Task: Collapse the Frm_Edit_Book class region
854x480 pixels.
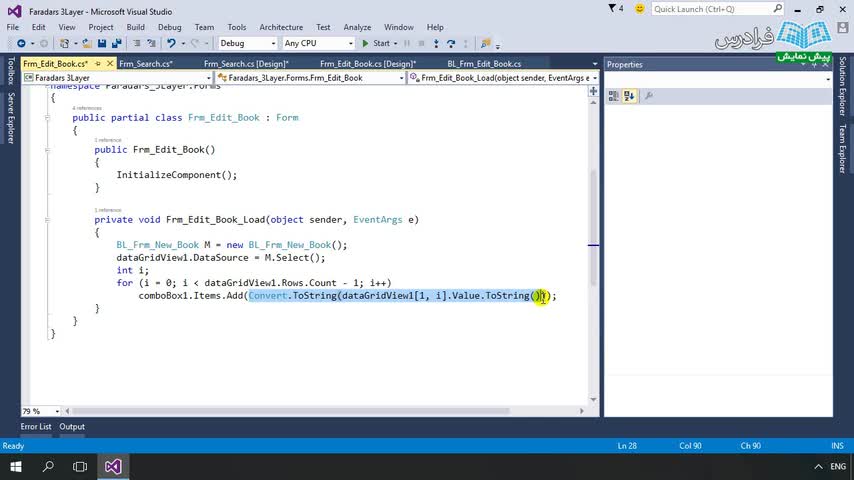Action: coord(47,118)
